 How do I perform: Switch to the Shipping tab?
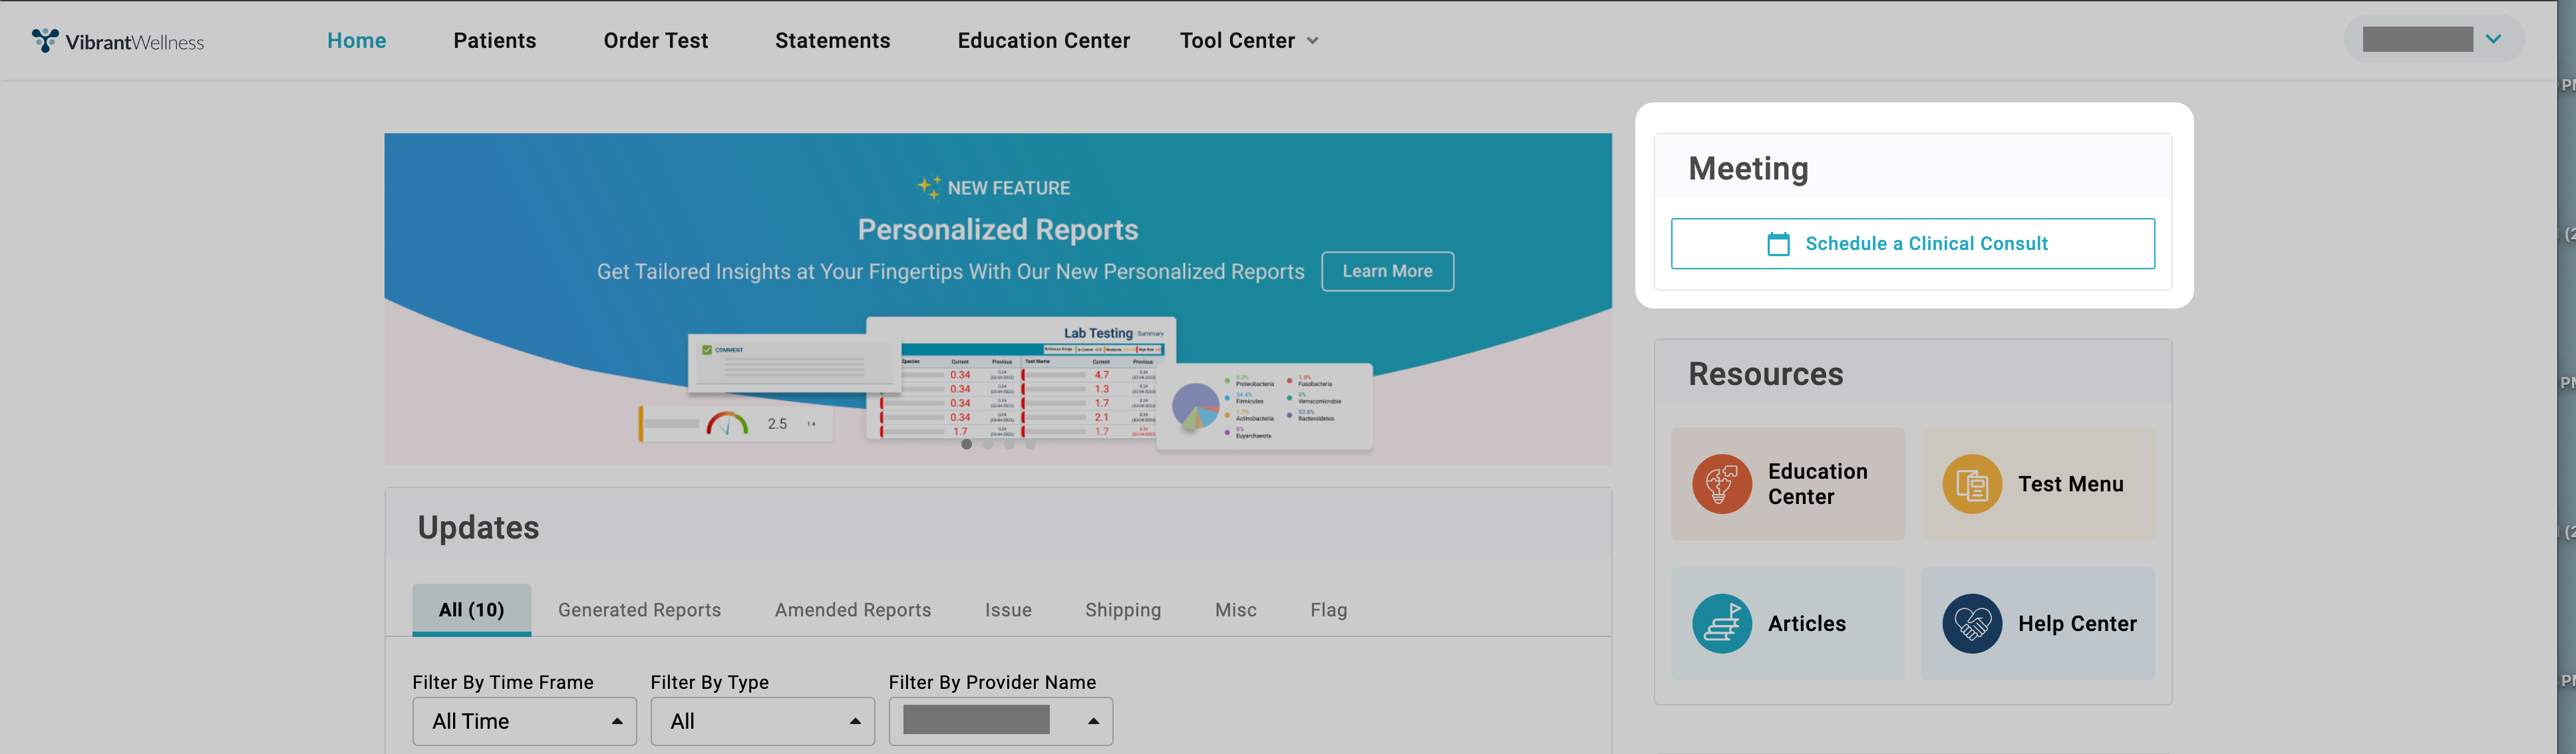tap(1123, 610)
